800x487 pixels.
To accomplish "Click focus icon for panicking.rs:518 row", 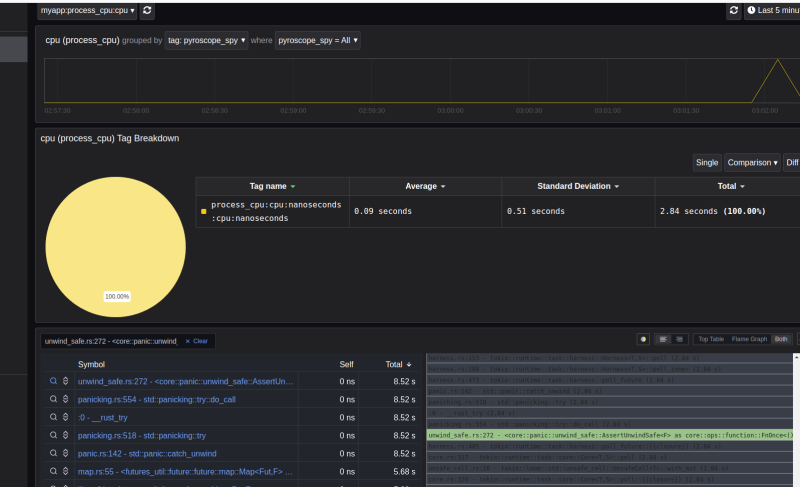I will [x=66, y=435].
